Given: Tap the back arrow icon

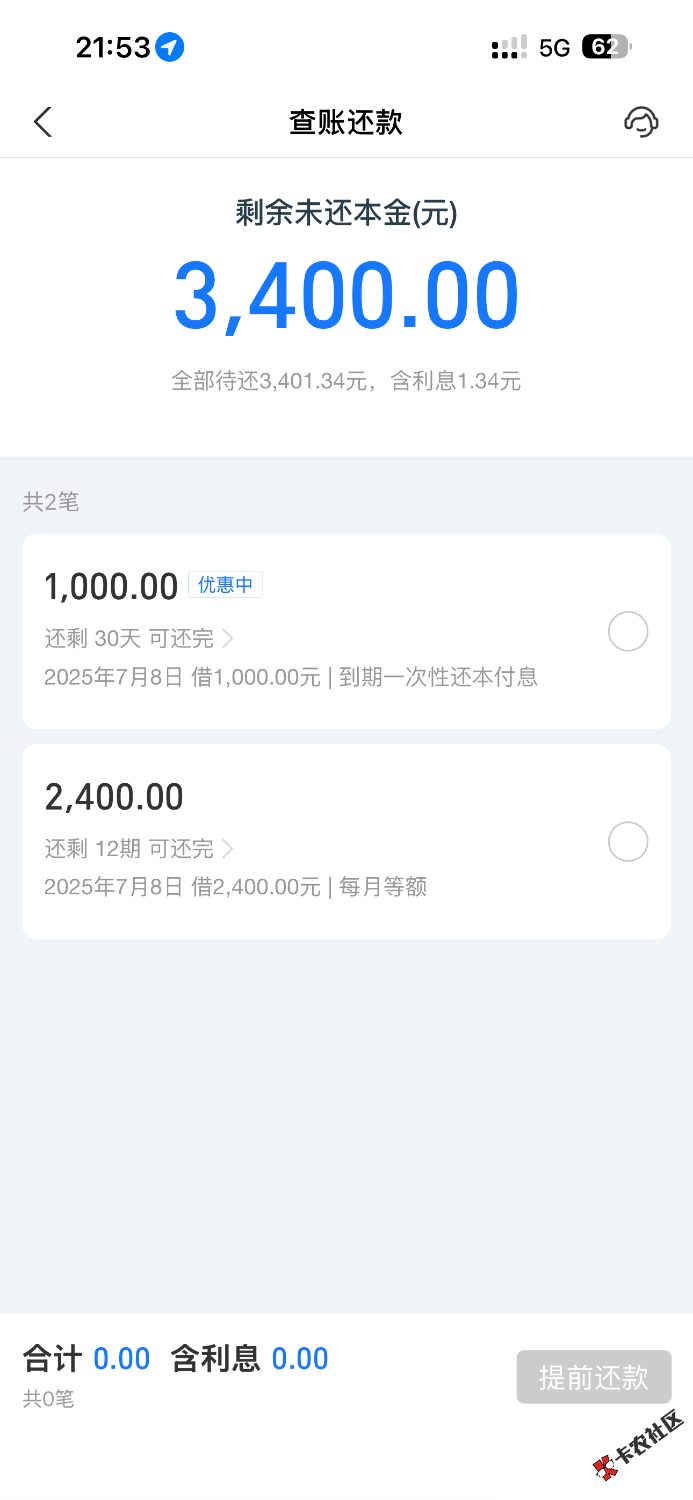Looking at the screenshot, I should [42, 122].
